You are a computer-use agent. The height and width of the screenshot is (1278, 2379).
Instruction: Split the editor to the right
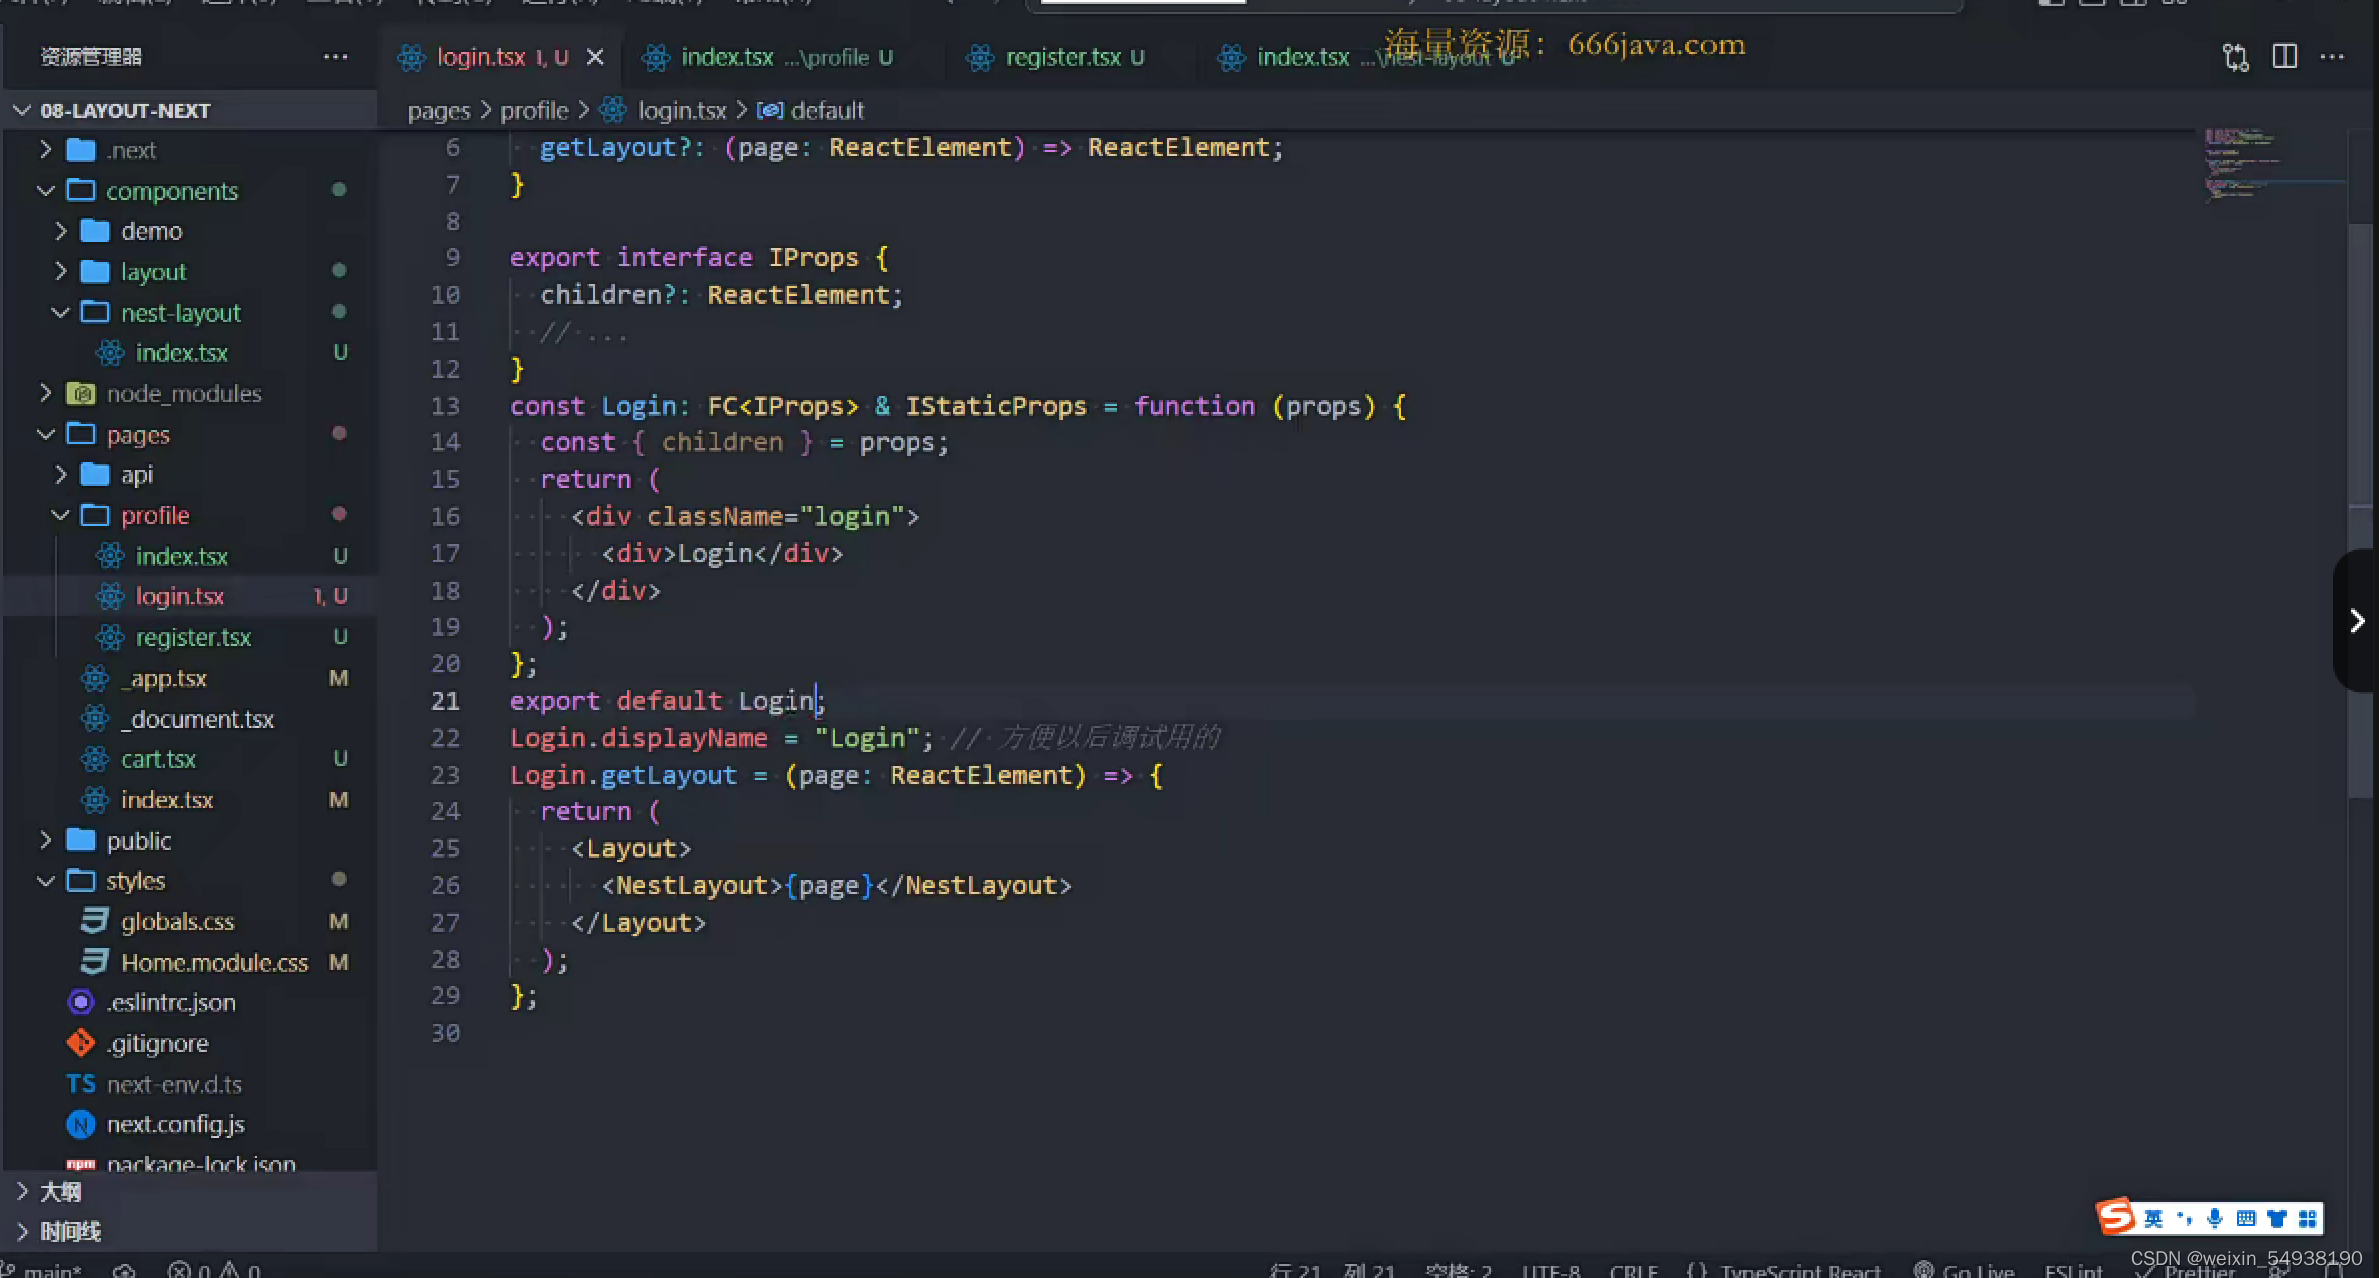click(x=2285, y=57)
